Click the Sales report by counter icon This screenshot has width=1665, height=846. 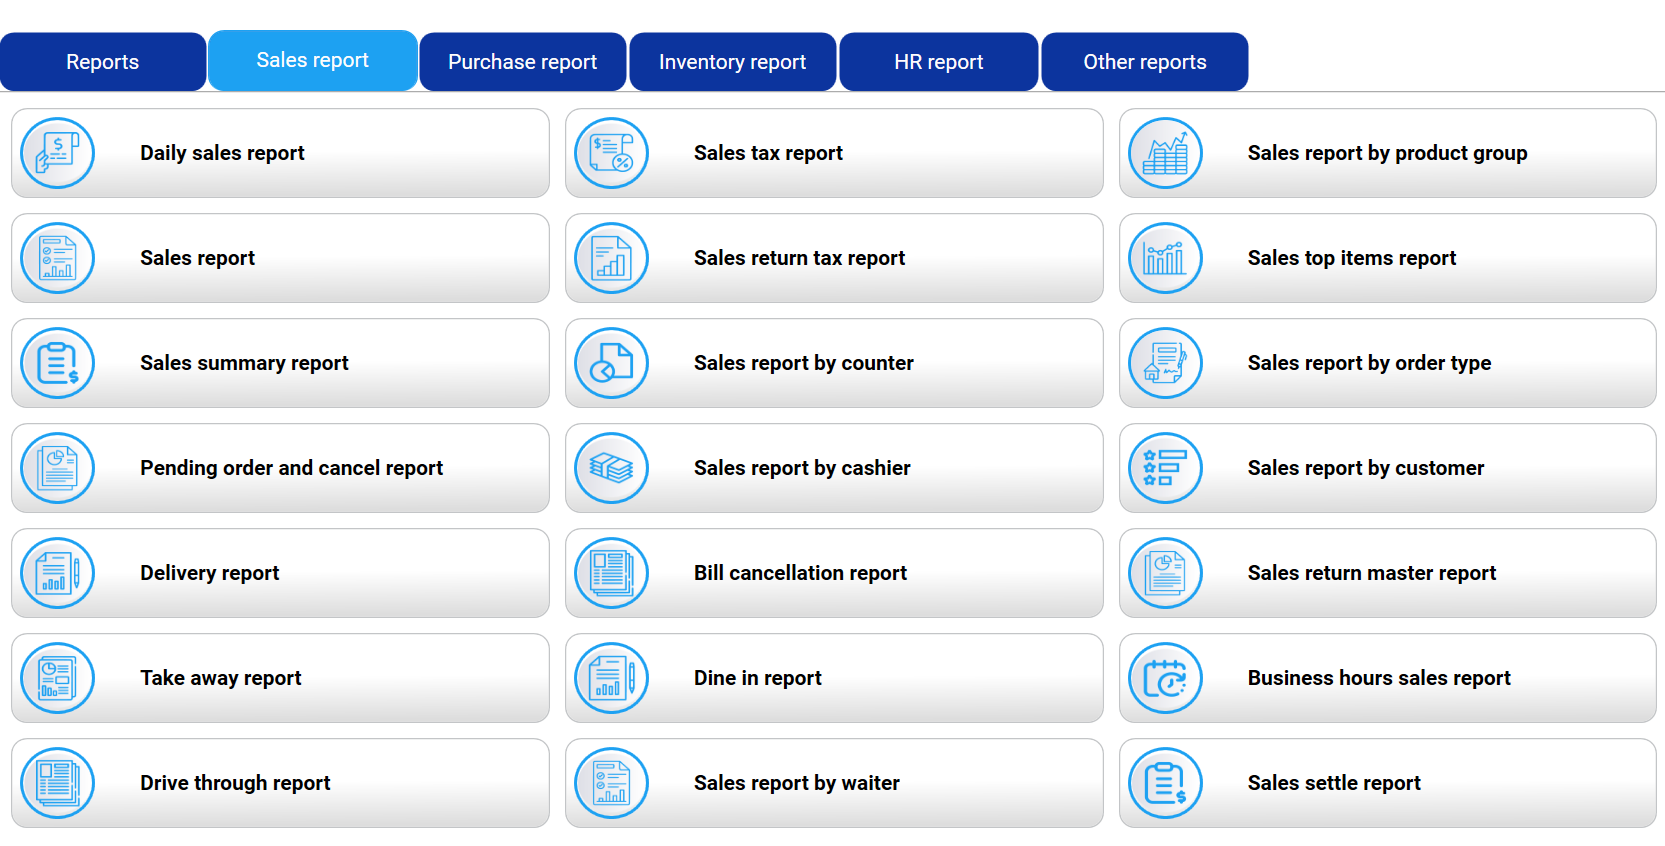pos(612,363)
